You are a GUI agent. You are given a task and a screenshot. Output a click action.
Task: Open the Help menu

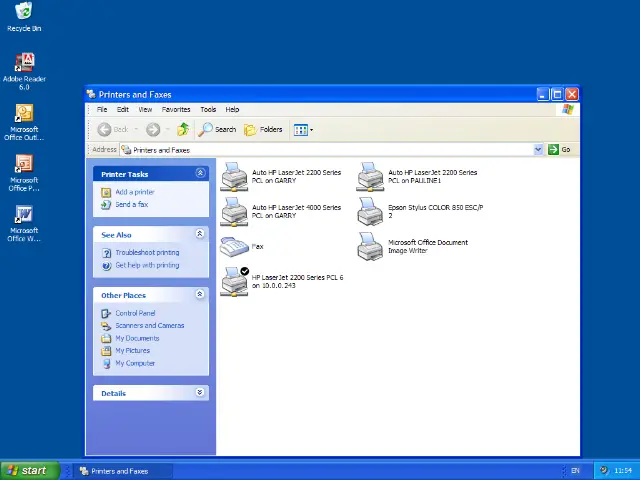point(232,109)
